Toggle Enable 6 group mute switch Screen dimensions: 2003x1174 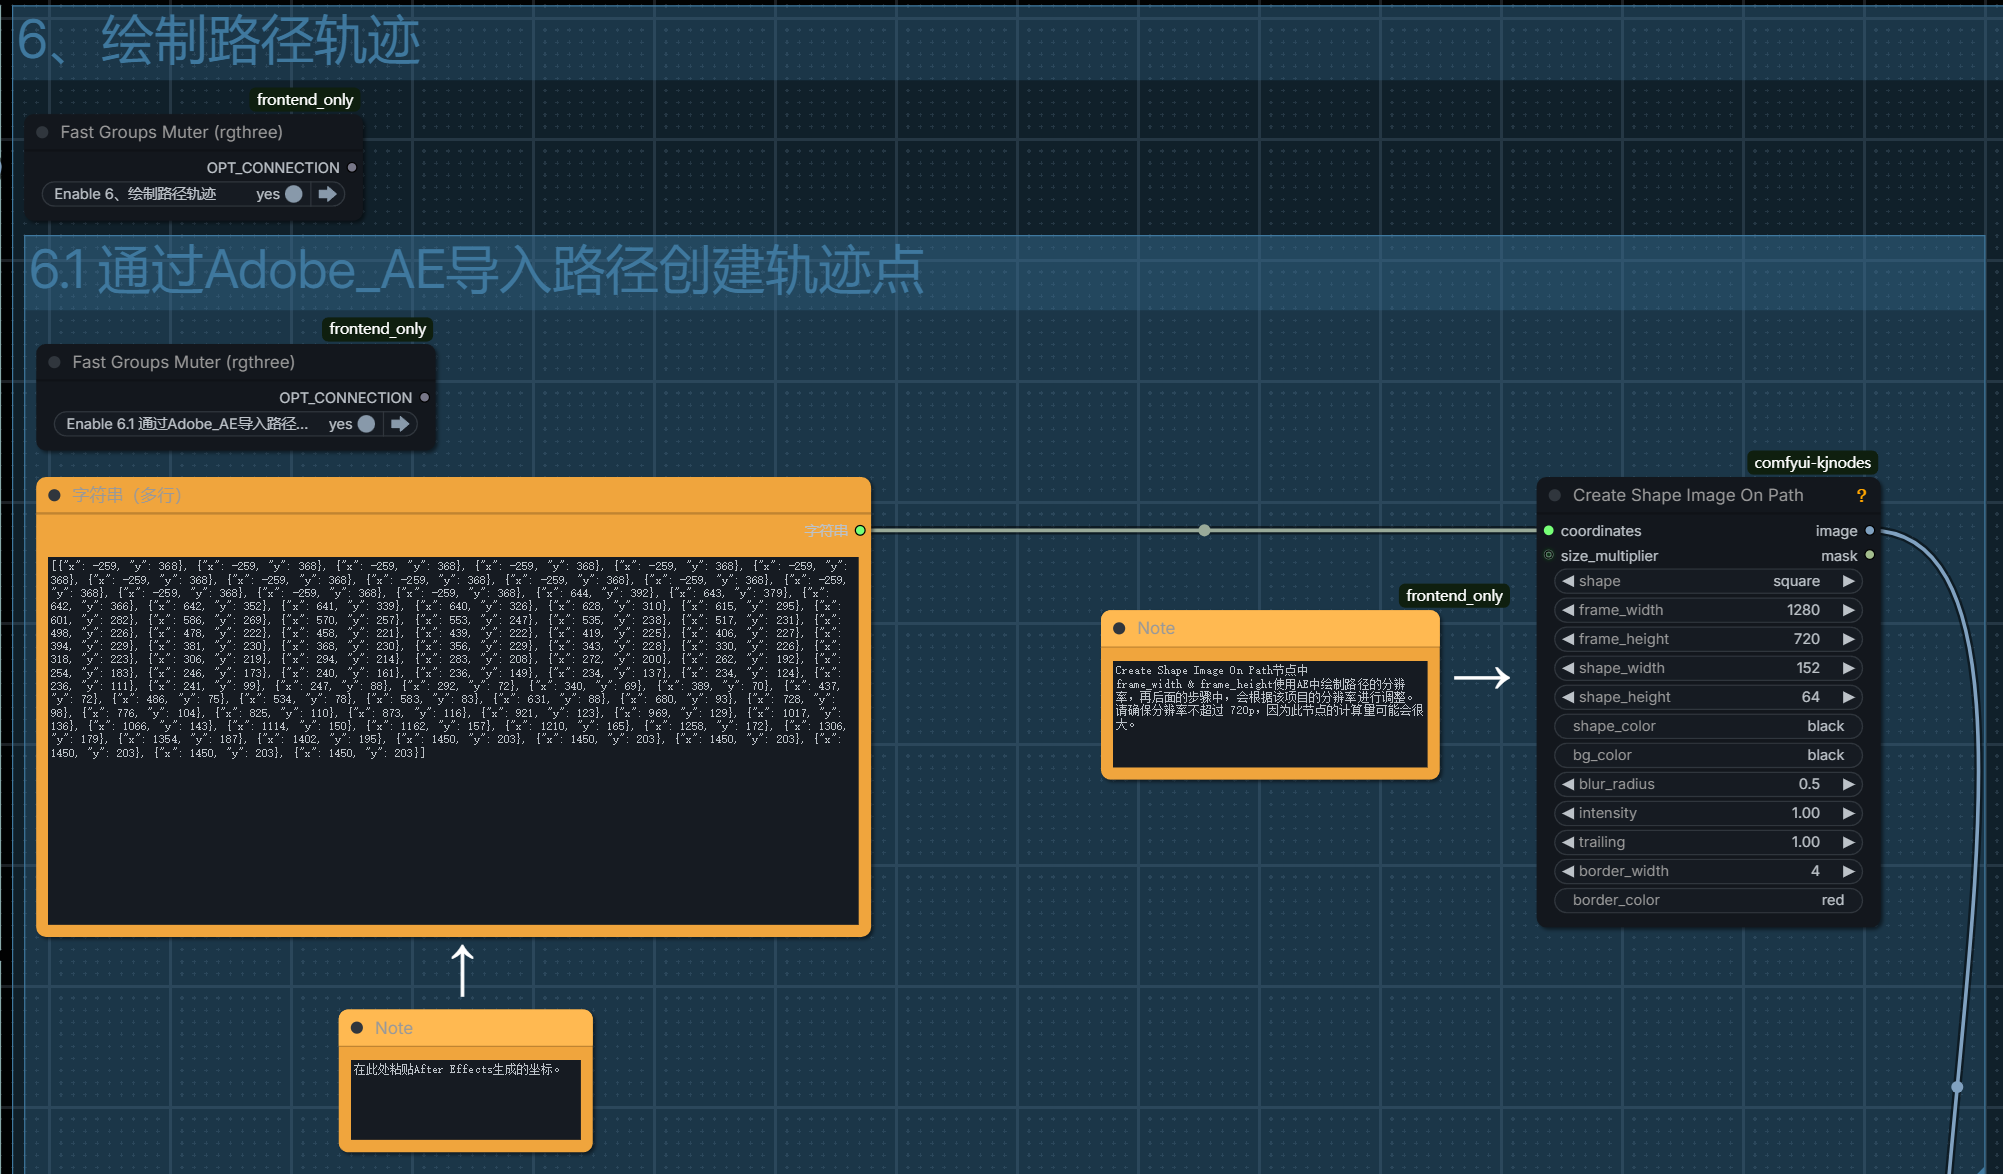click(293, 194)
